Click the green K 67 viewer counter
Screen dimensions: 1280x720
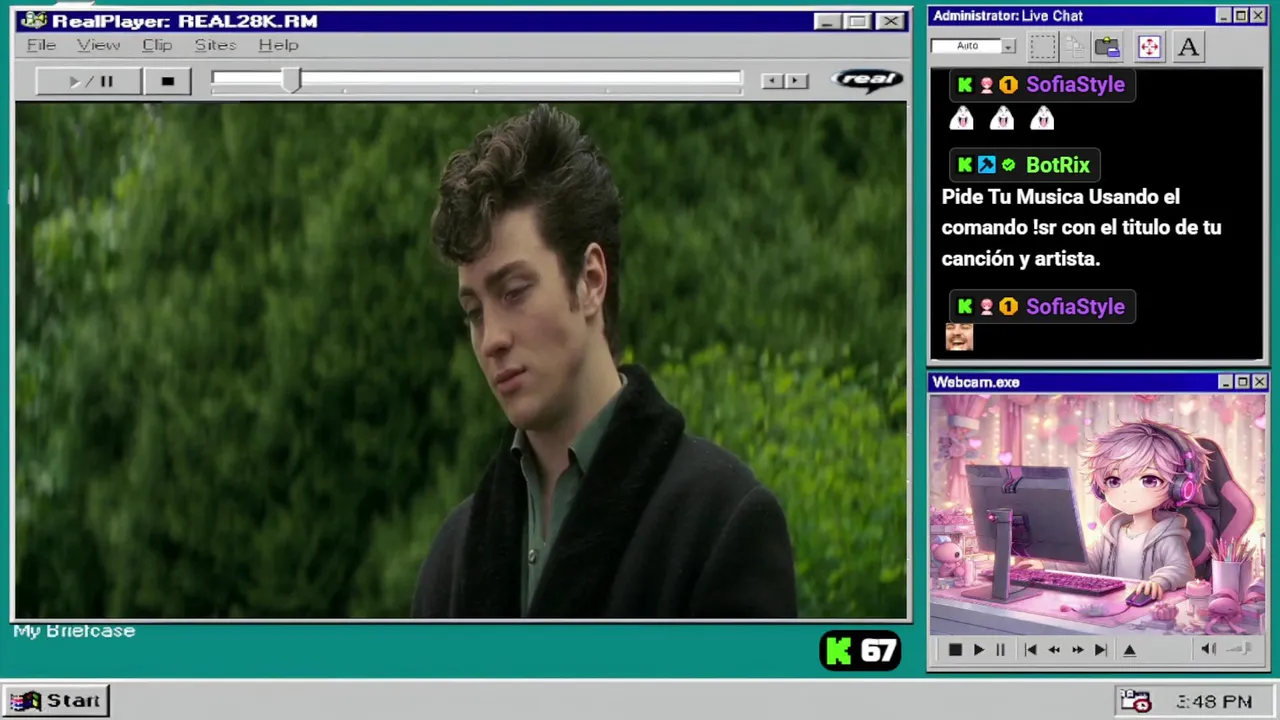pos(860,651)
